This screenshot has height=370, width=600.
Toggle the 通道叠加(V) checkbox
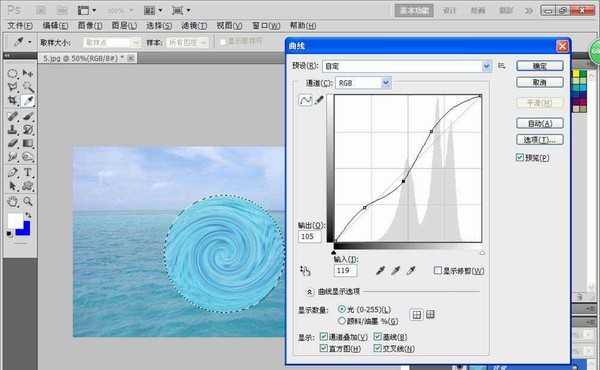click(324, 336)
